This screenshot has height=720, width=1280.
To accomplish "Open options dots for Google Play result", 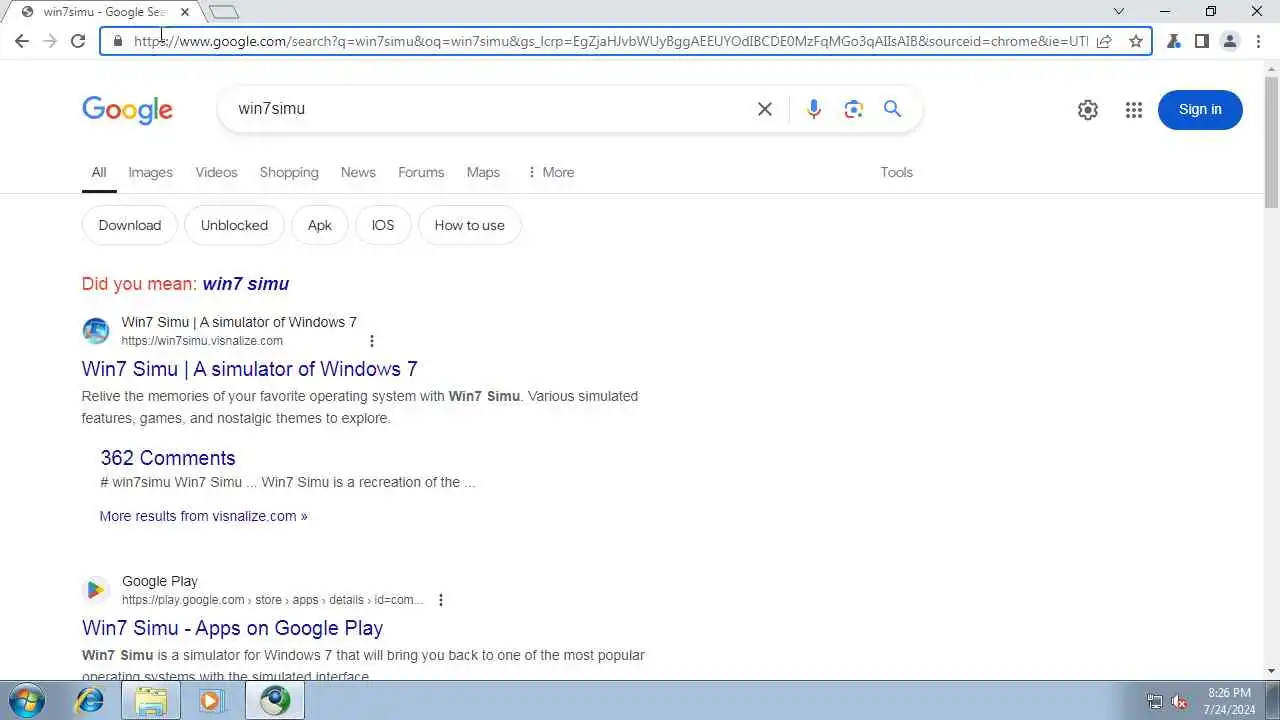I will pos(440,600).
